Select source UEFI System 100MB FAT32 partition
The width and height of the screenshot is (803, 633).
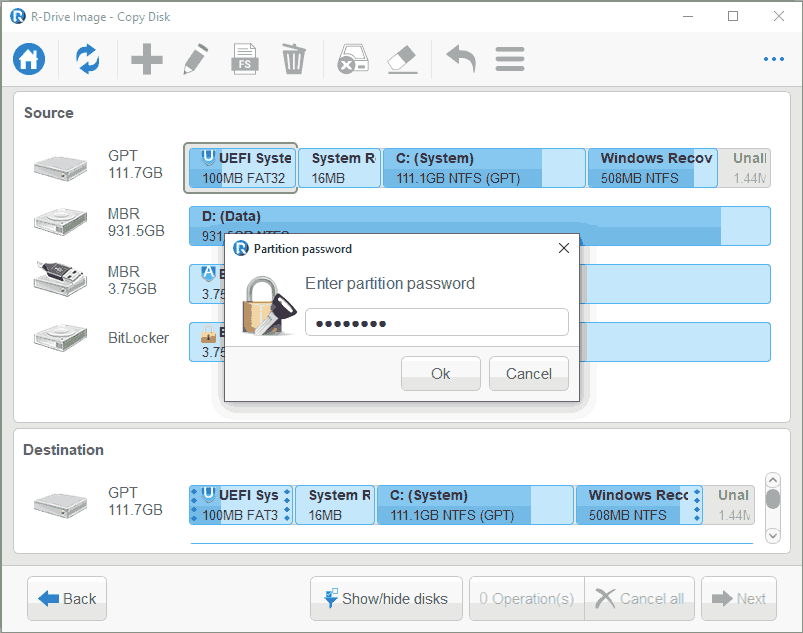pyautogui.click(x=241, y=168)
